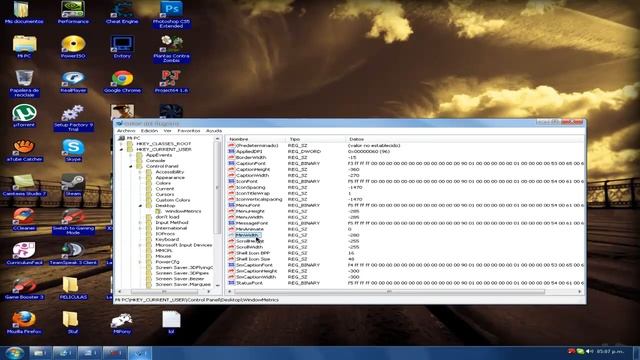Collapse the Control Panel key arrow
The width and height of the screenshot is (640, 360).
[131, 166]
